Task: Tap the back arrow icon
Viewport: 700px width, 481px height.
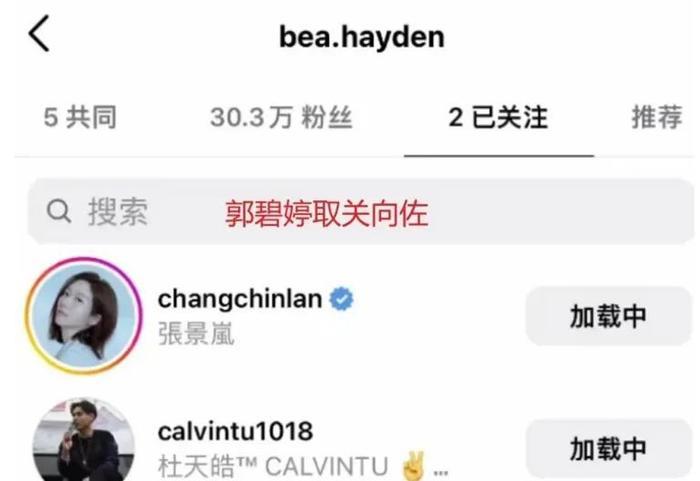Action: [39, 33]
